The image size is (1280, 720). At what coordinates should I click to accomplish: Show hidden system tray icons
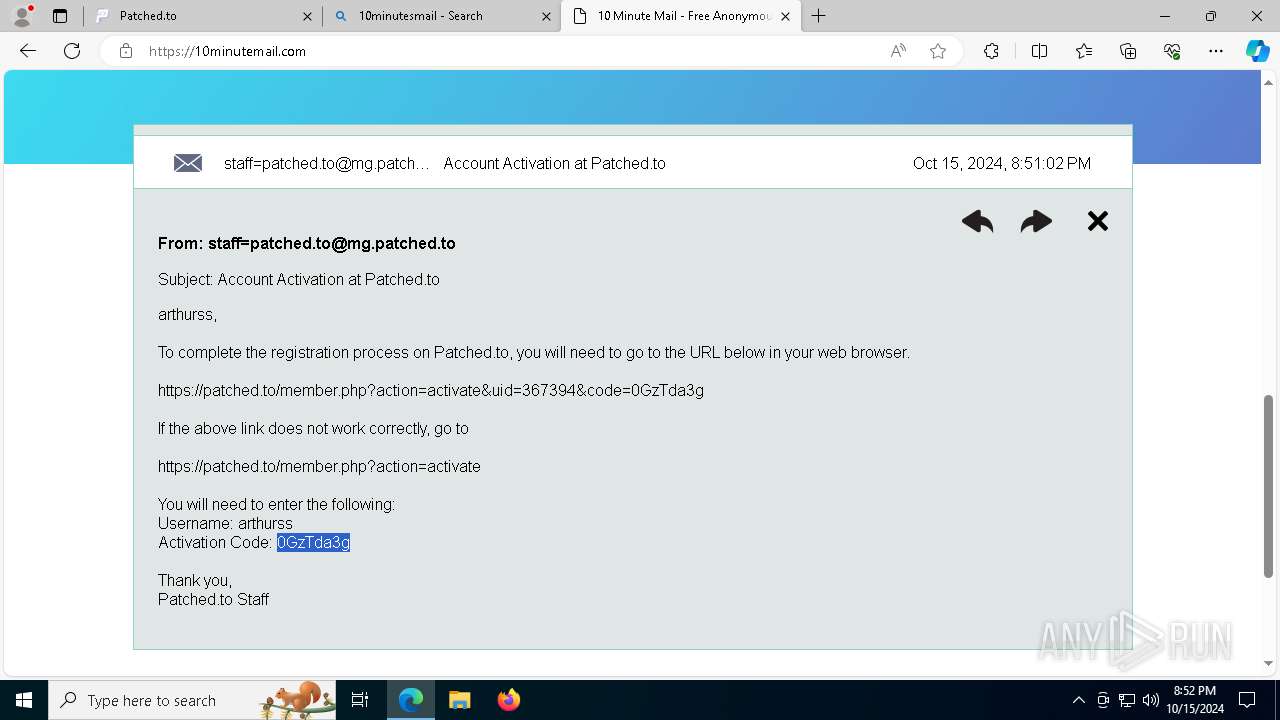coord(1078,700)
